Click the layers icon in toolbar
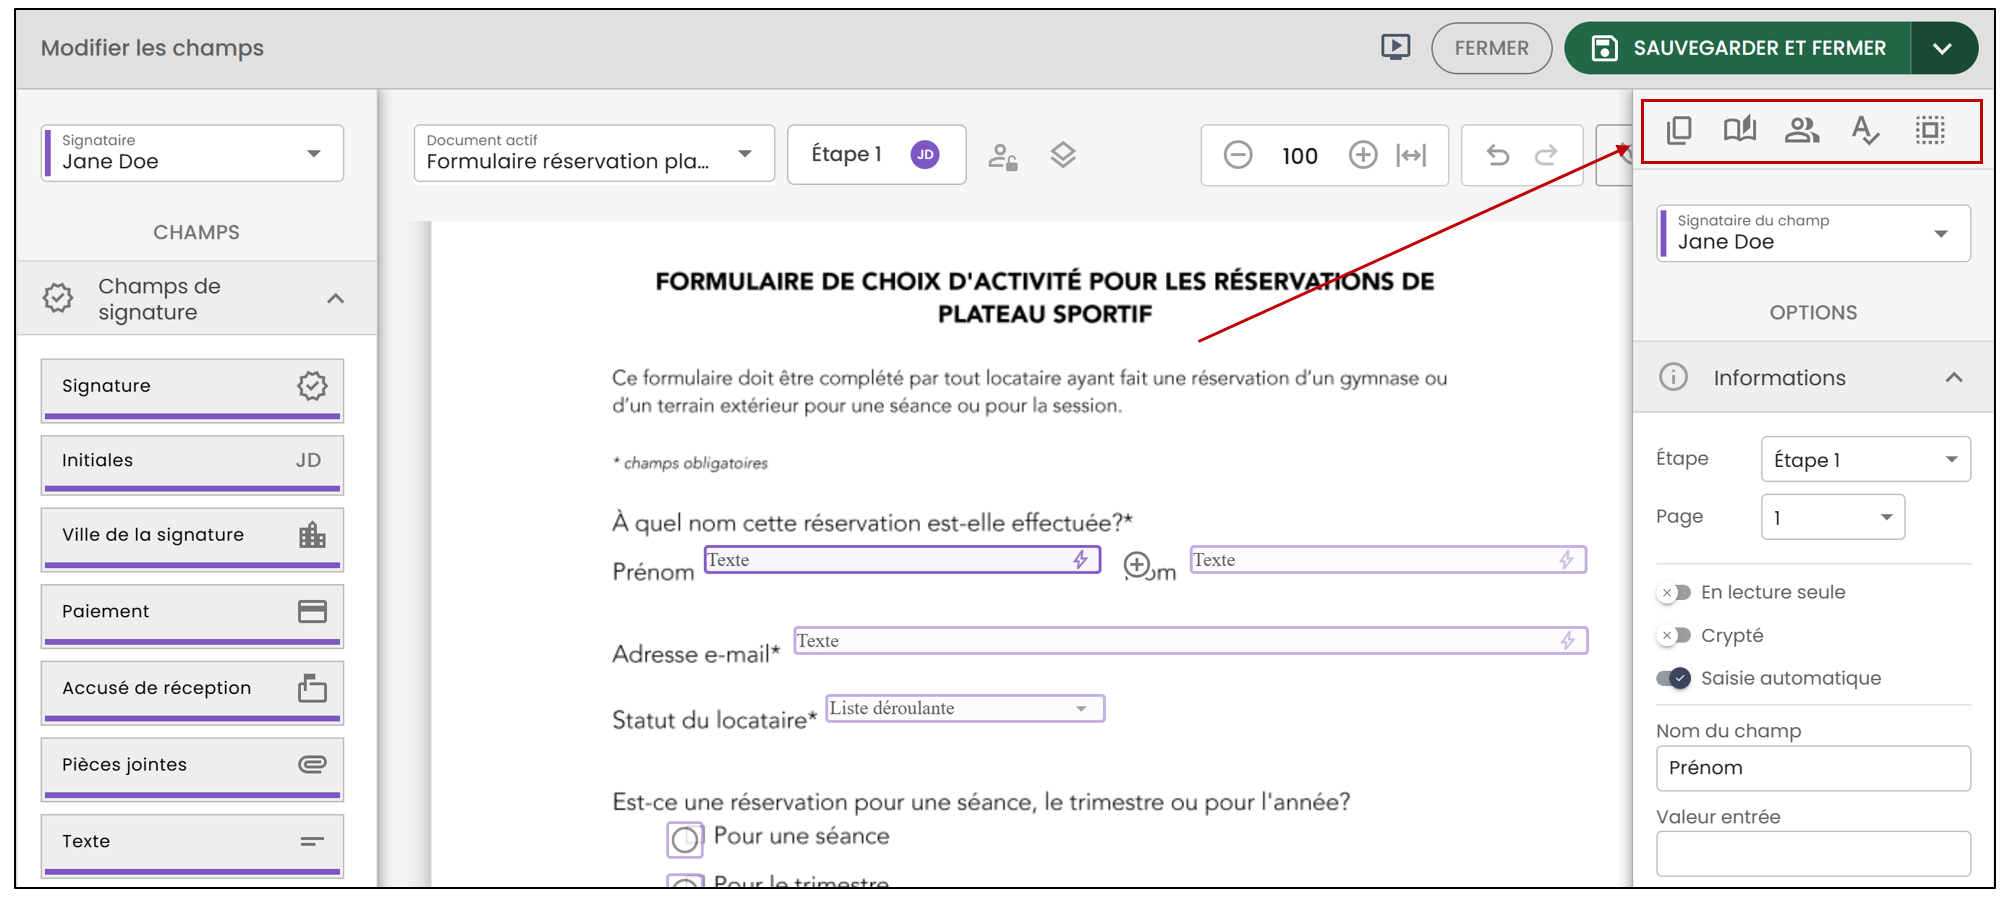2006x903 pixels. click(1063, 155)
